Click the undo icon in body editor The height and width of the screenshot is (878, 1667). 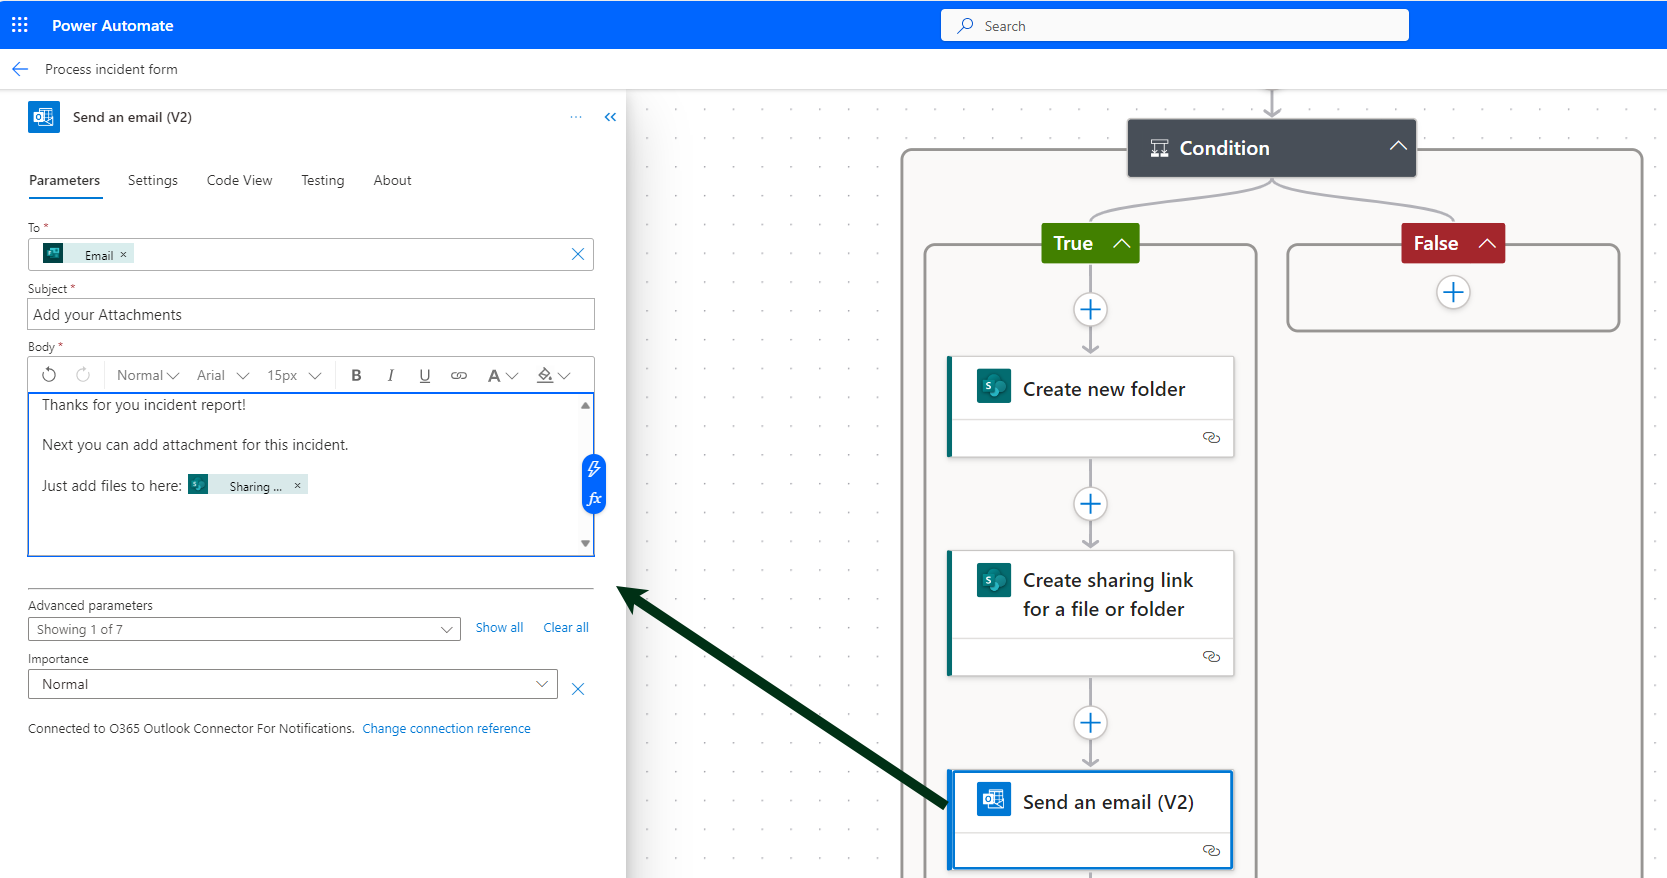point(49,375)
